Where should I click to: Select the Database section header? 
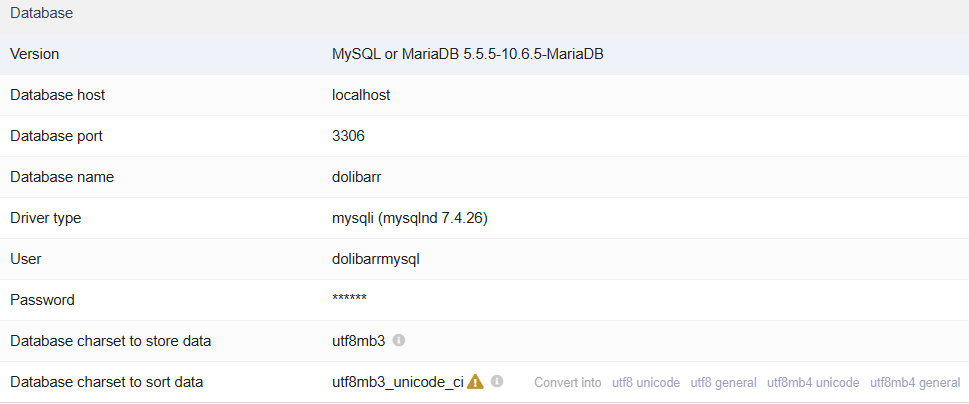click(41, 13)
